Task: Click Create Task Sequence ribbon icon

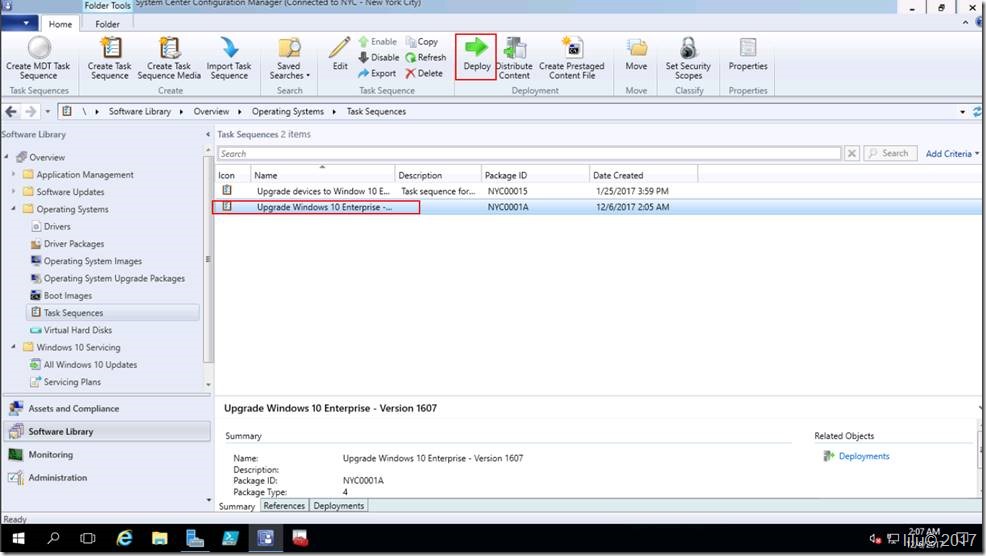Action: click(110, 48)
